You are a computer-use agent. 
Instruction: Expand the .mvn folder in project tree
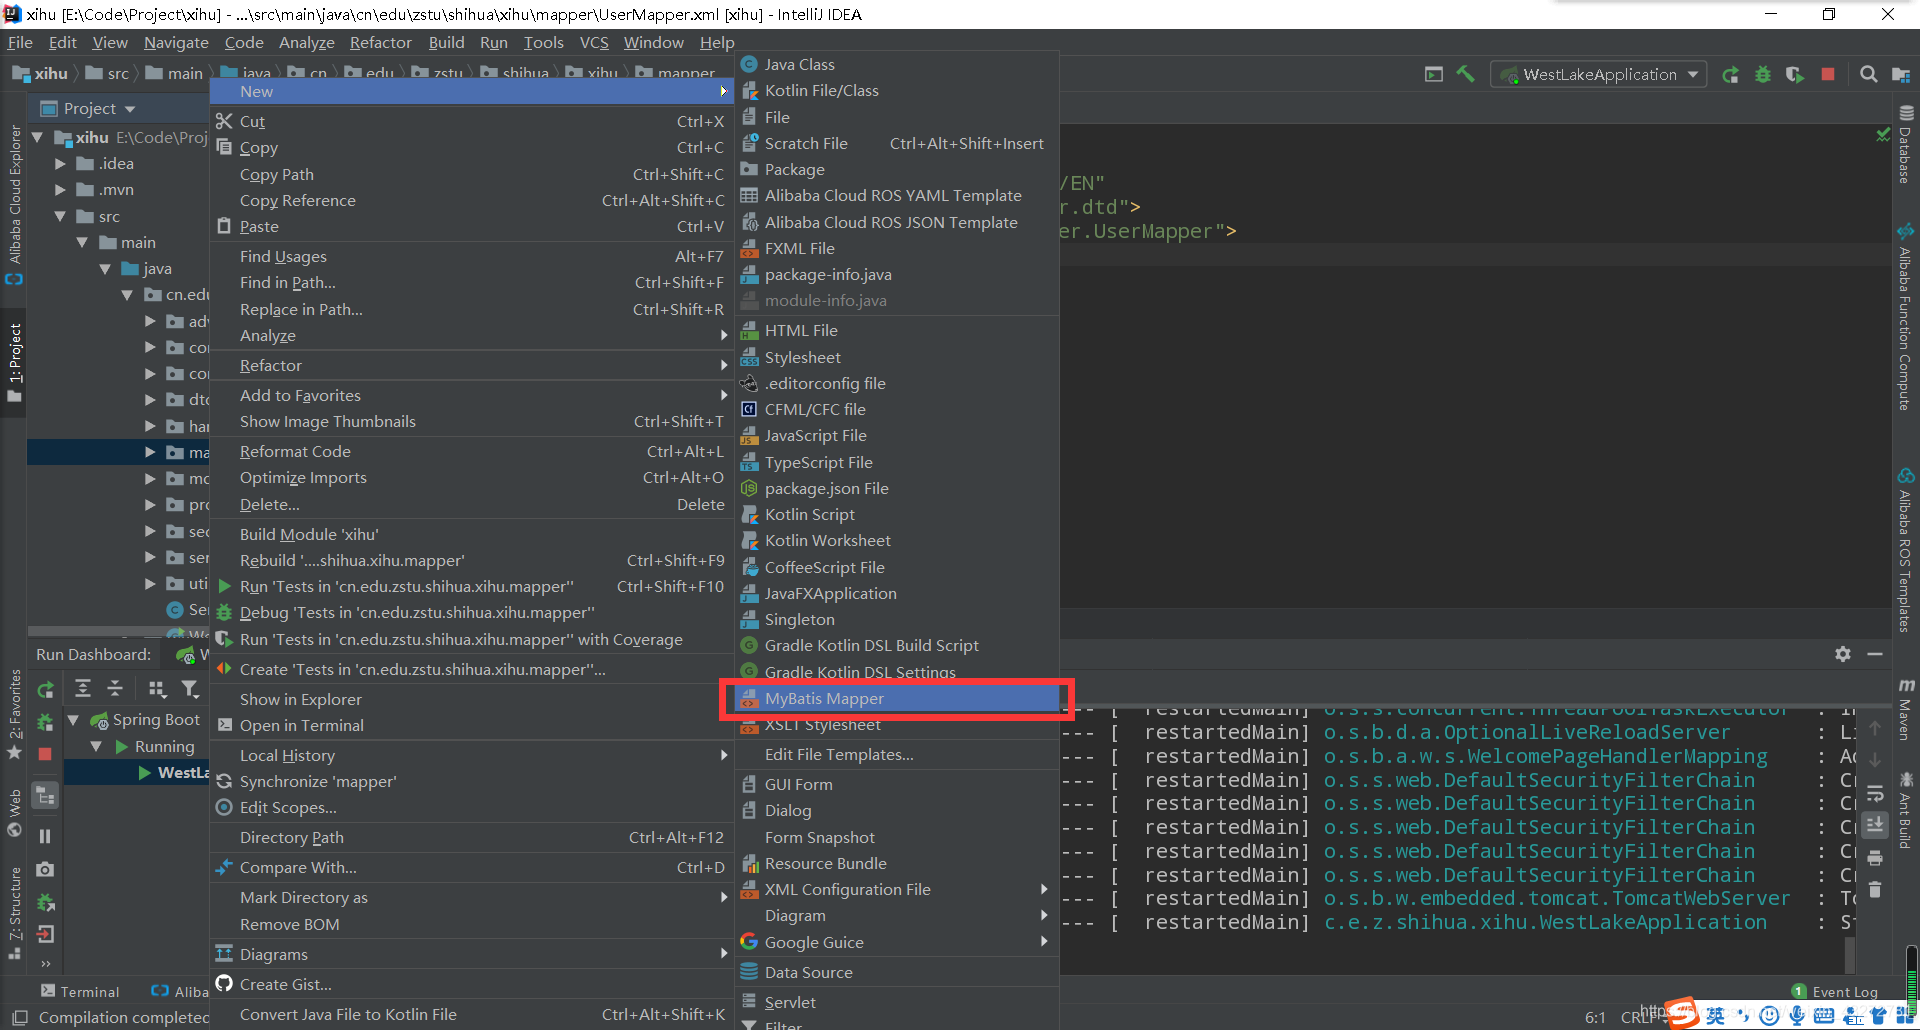(60, 189)
